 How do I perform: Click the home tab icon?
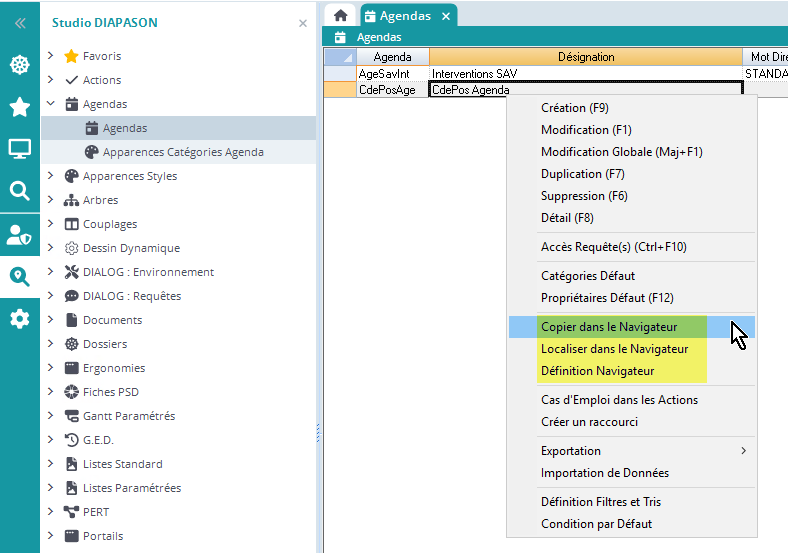click(340, 16)
